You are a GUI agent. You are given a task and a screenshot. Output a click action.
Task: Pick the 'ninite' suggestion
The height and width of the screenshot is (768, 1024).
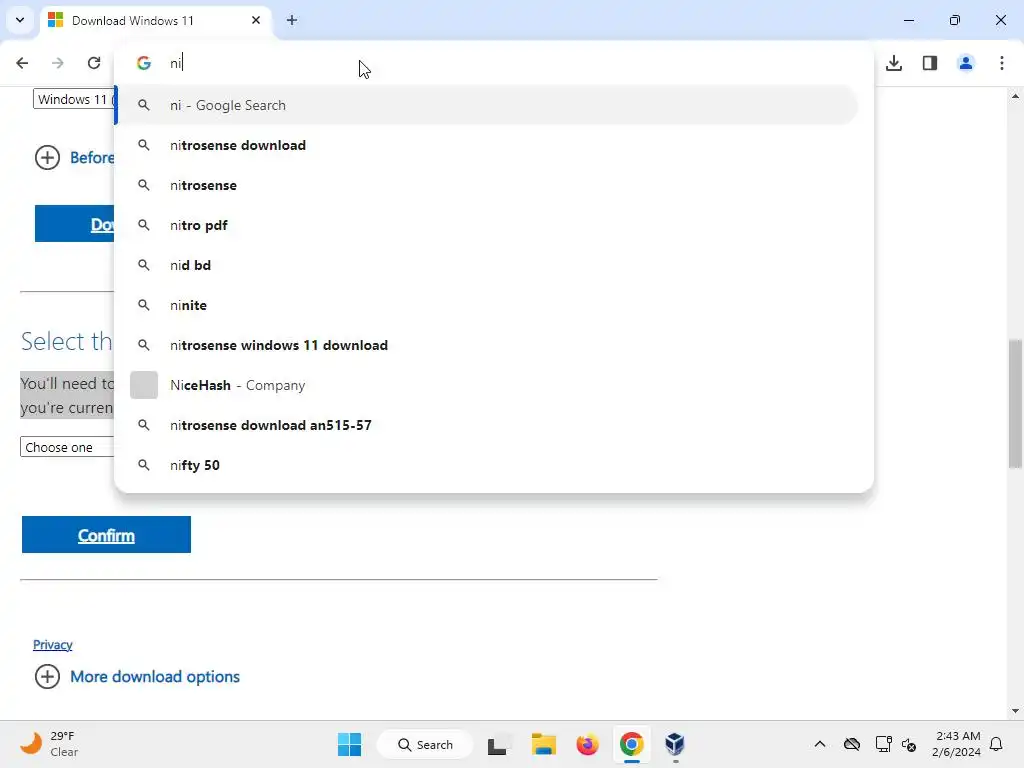(487, 305)
